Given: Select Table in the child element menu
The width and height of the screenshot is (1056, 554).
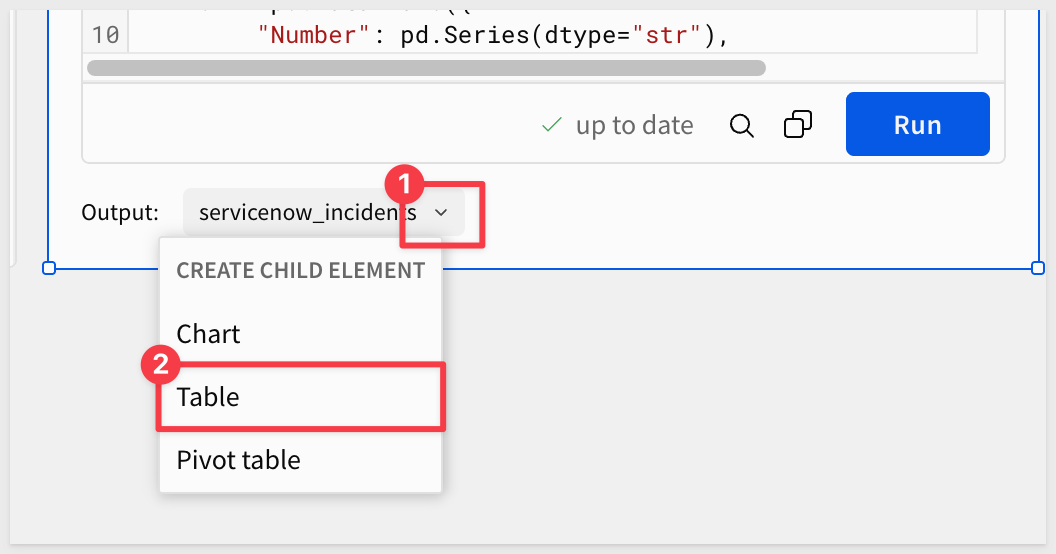Looking at the screenshot, I should tap(208, 397).
